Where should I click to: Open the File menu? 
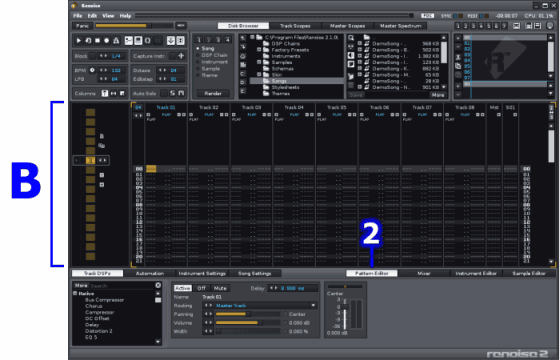pos(78,16)
